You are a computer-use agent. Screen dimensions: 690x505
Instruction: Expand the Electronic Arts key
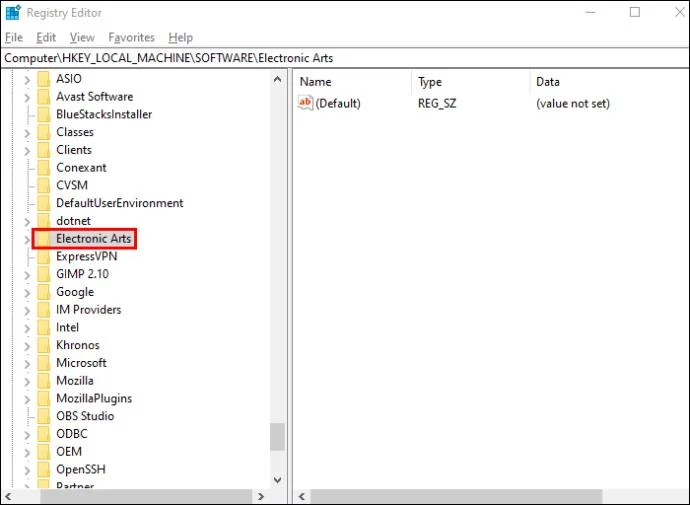tap(27, 239)
